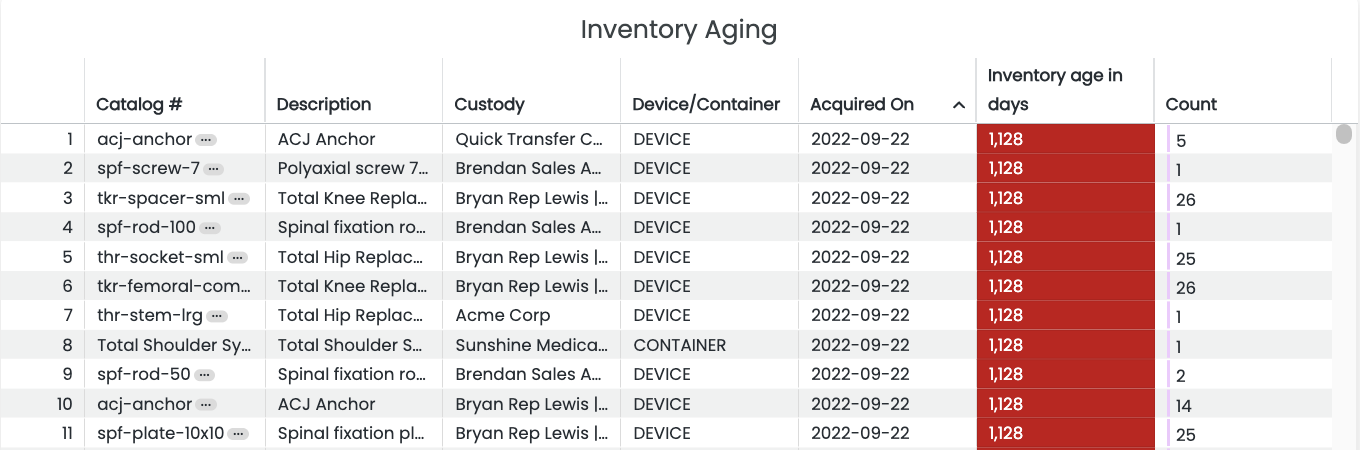This screenshot has height=450, width=1360.
Task: Toggle the sort arrow on Acquired On
Action: (958, 105)
